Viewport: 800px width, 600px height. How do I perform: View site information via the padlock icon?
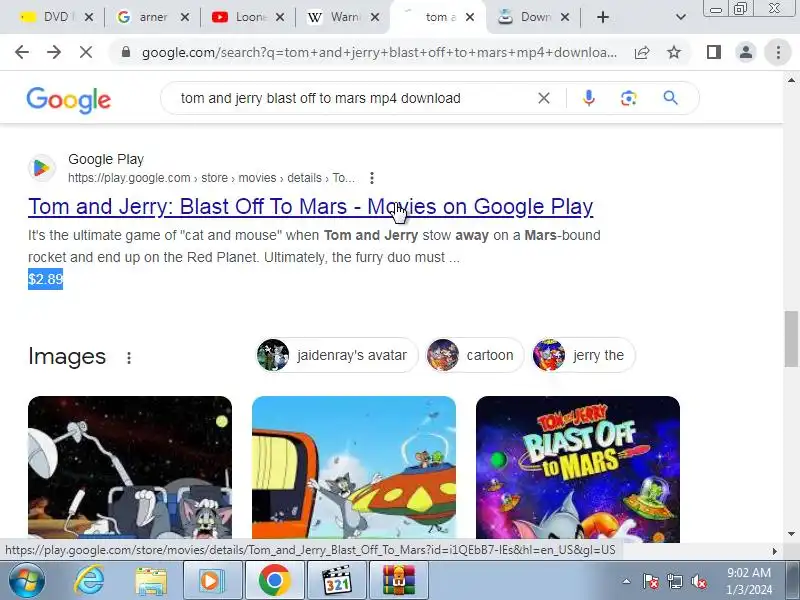coord(126,52)
